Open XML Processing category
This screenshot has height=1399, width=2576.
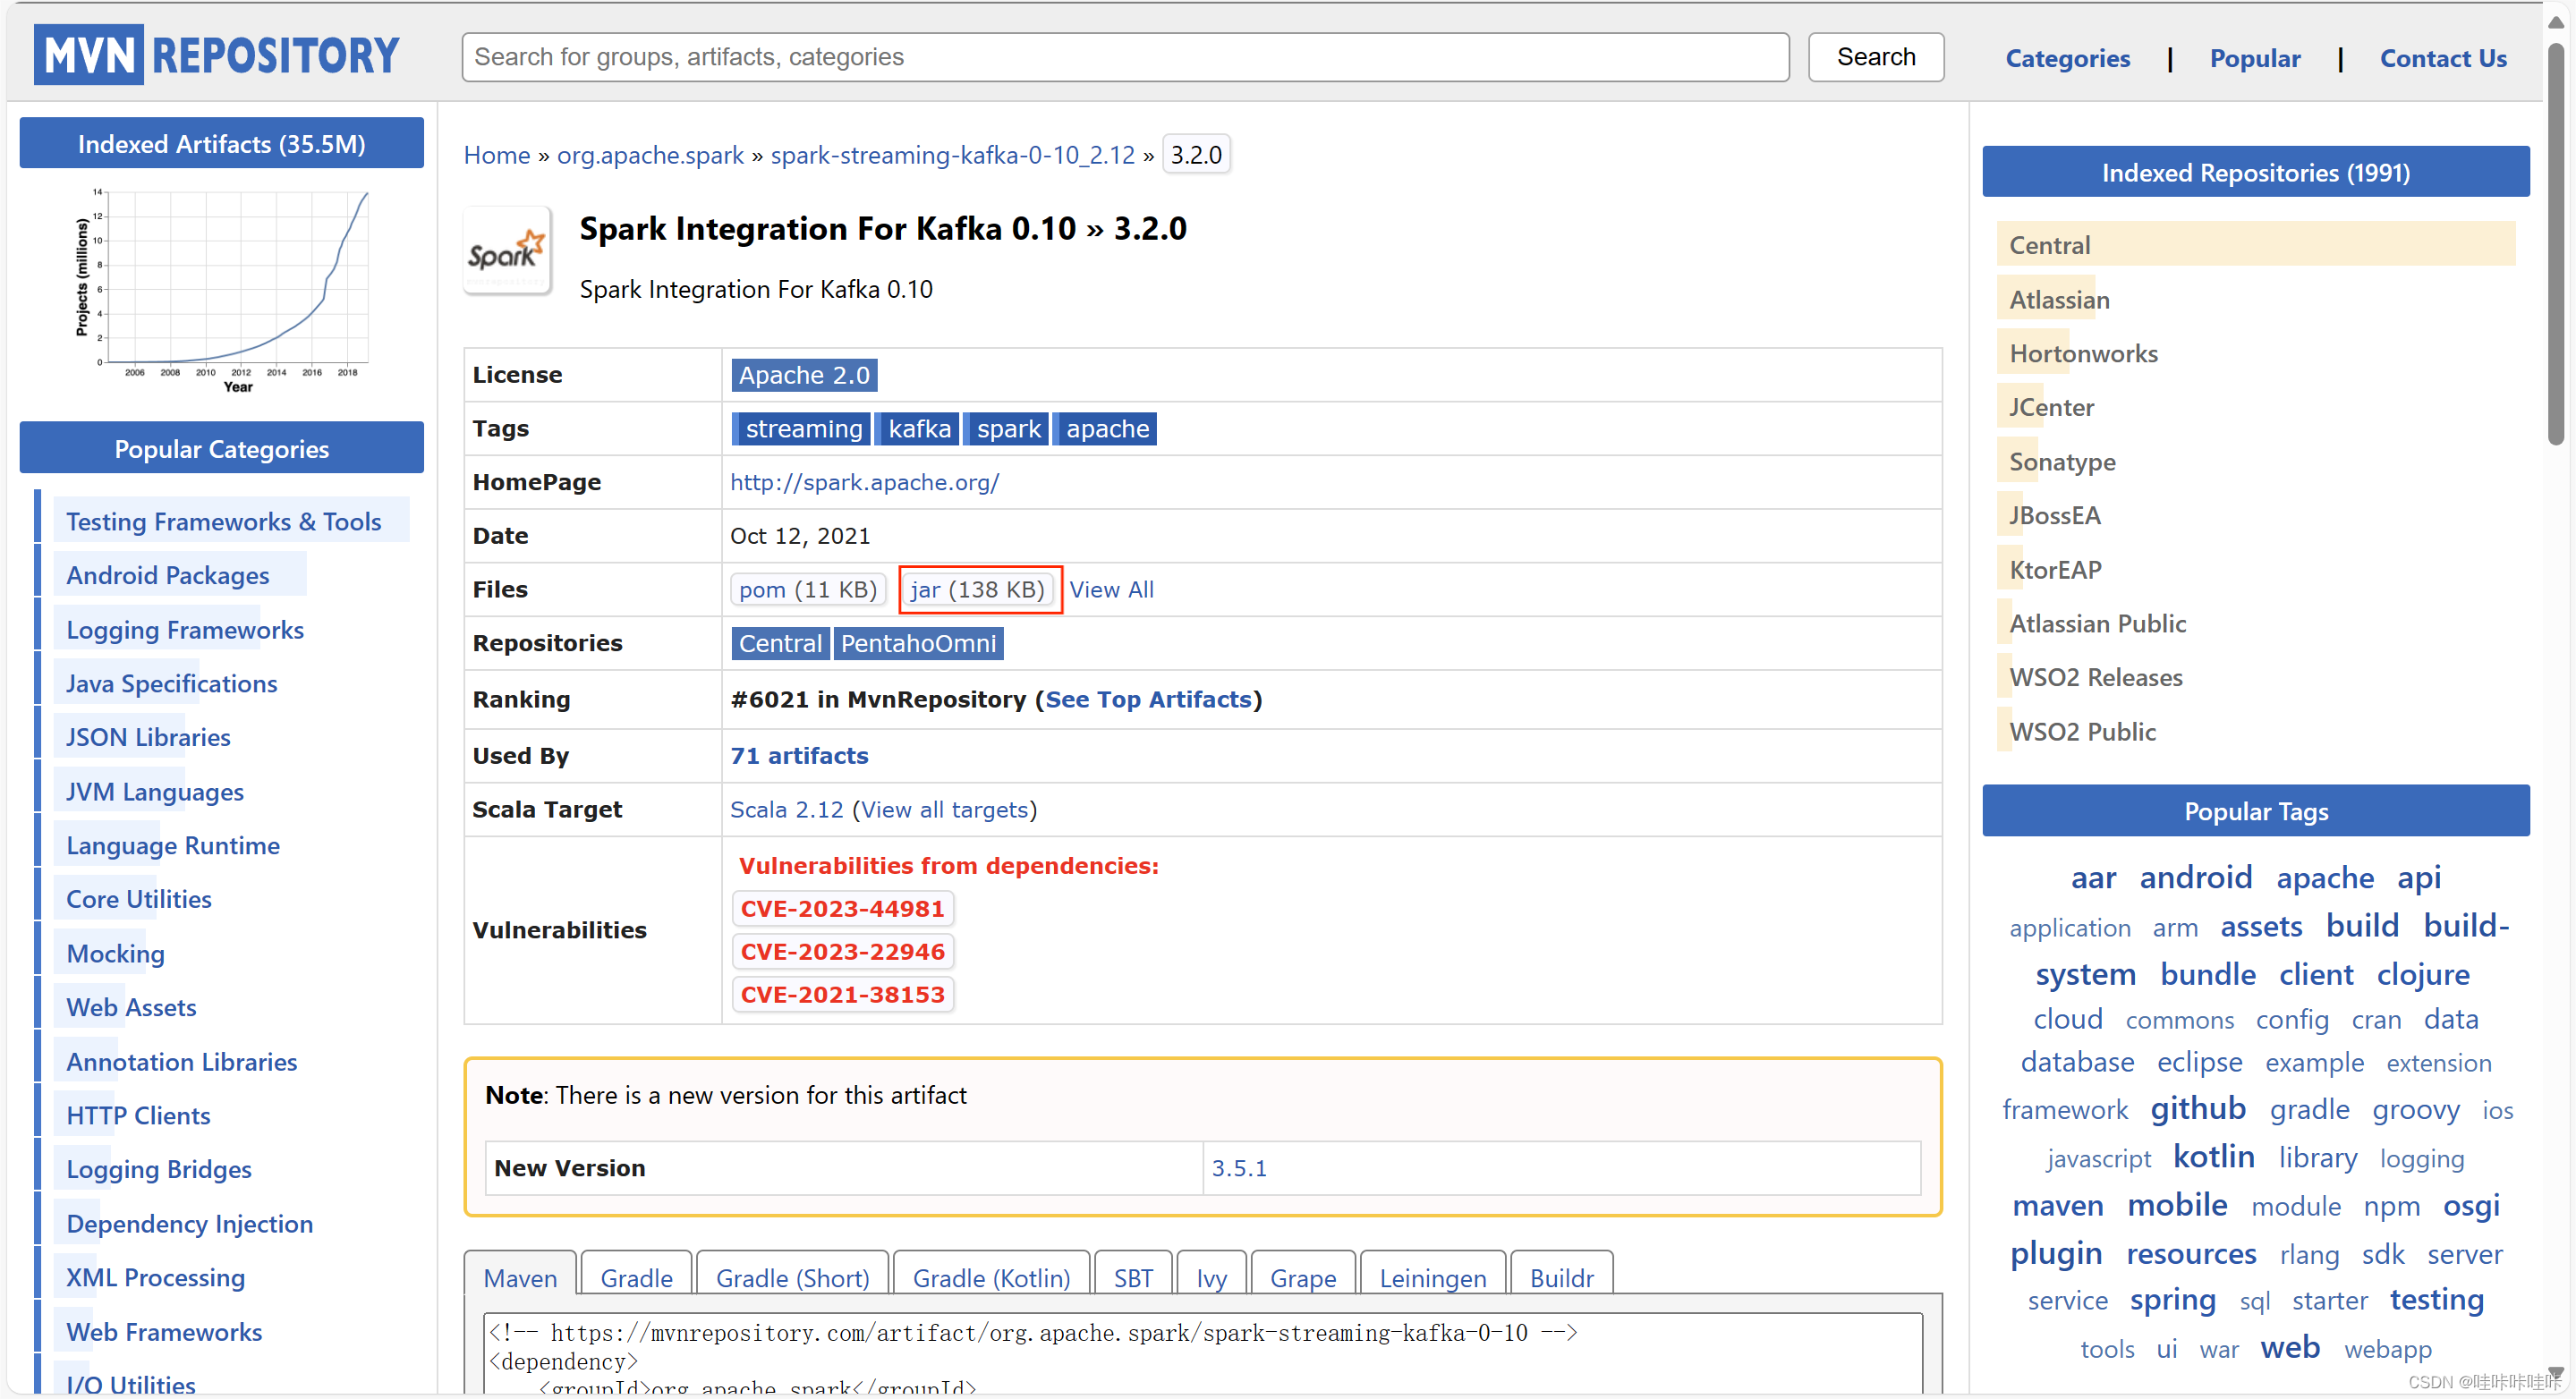click(155, 1277)
